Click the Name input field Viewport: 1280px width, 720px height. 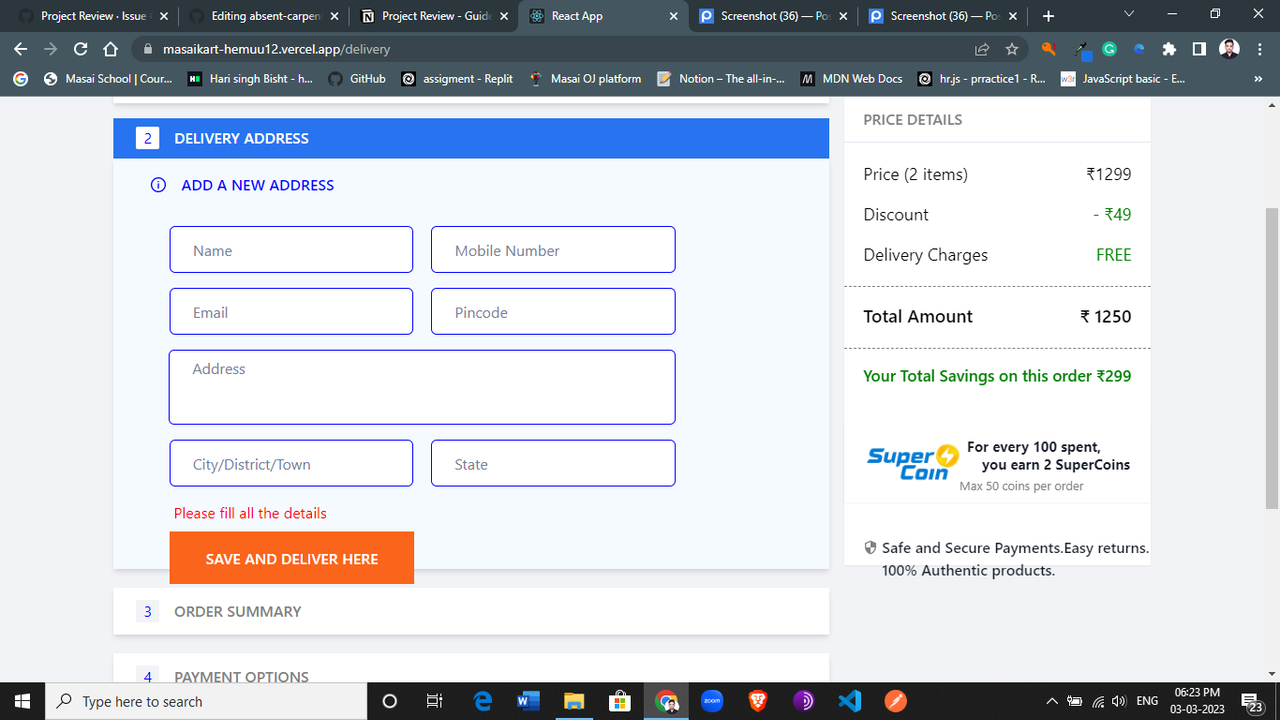point(291,249)
